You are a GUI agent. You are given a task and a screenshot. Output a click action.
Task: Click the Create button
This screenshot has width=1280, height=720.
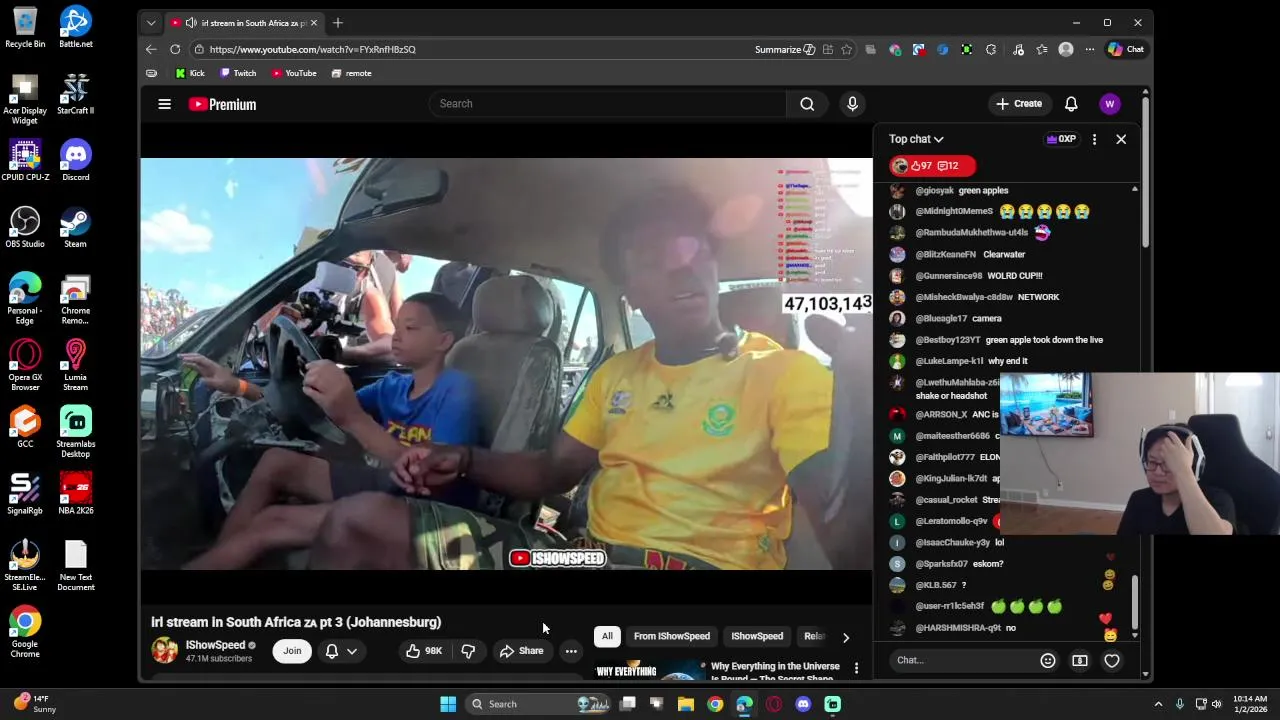pyautogui.click(x=1019, y=104)
